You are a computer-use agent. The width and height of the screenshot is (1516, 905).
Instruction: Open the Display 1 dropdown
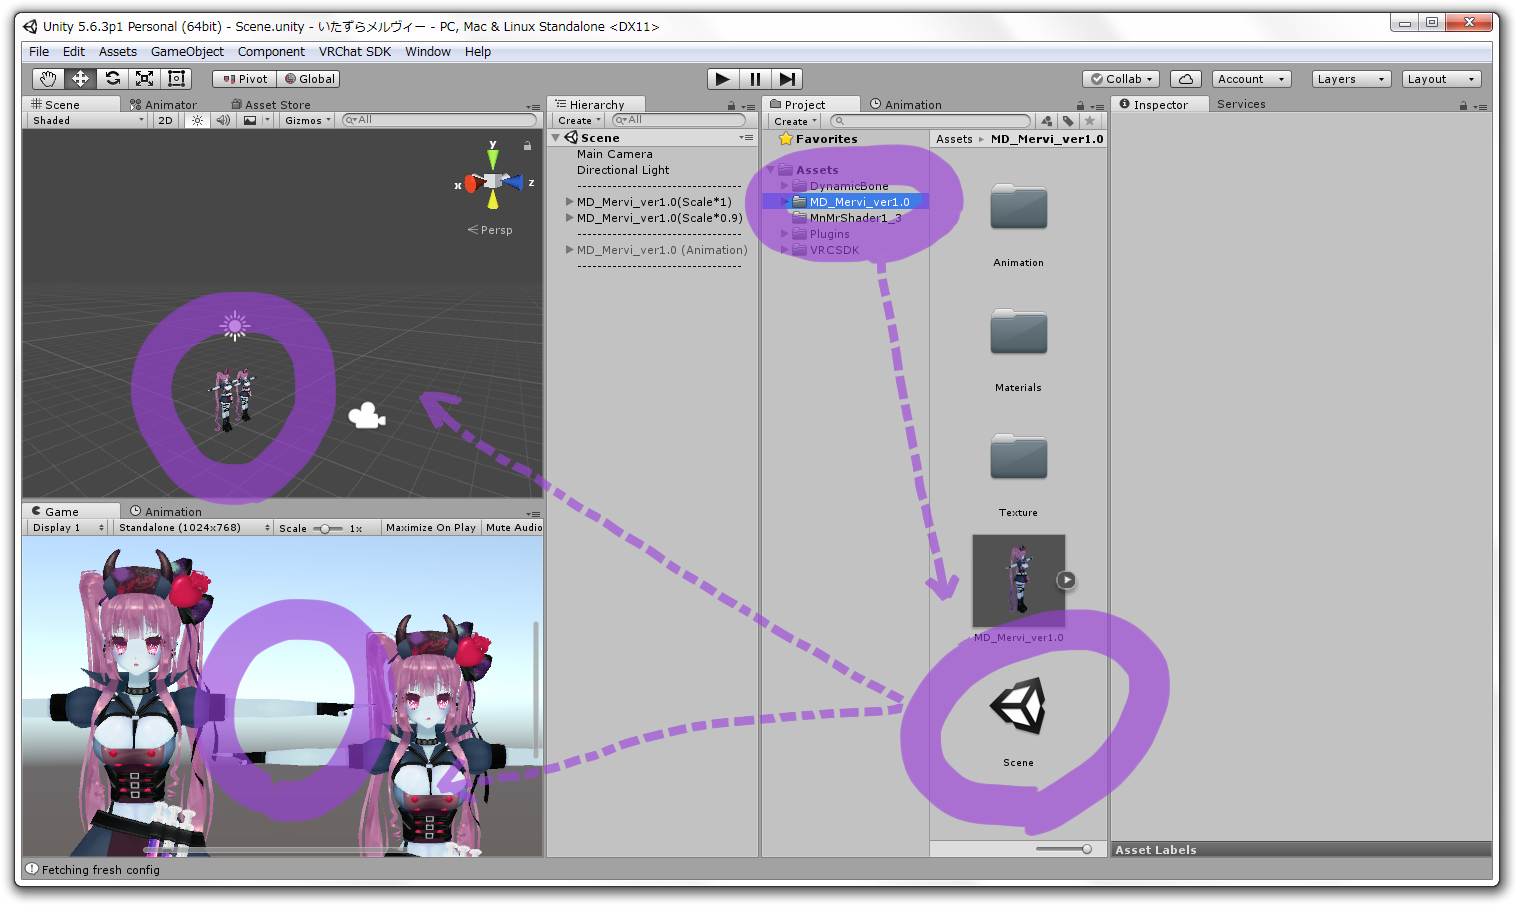[67, 527]
